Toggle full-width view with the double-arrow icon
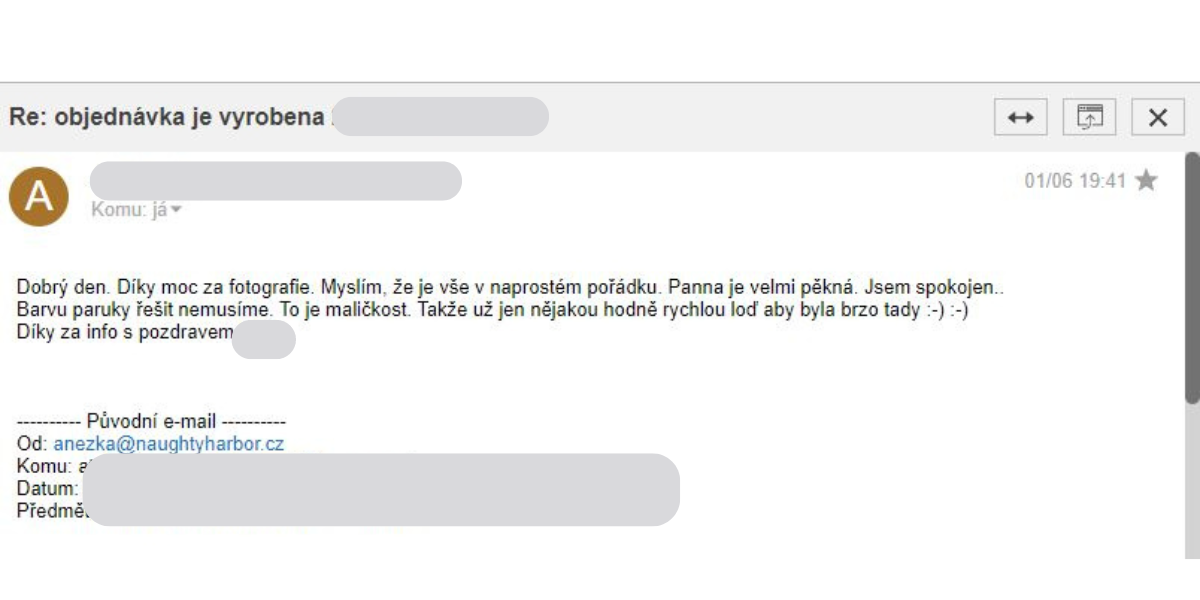The height and width of the screenshot is (600, 1200). coord(1020,117)
